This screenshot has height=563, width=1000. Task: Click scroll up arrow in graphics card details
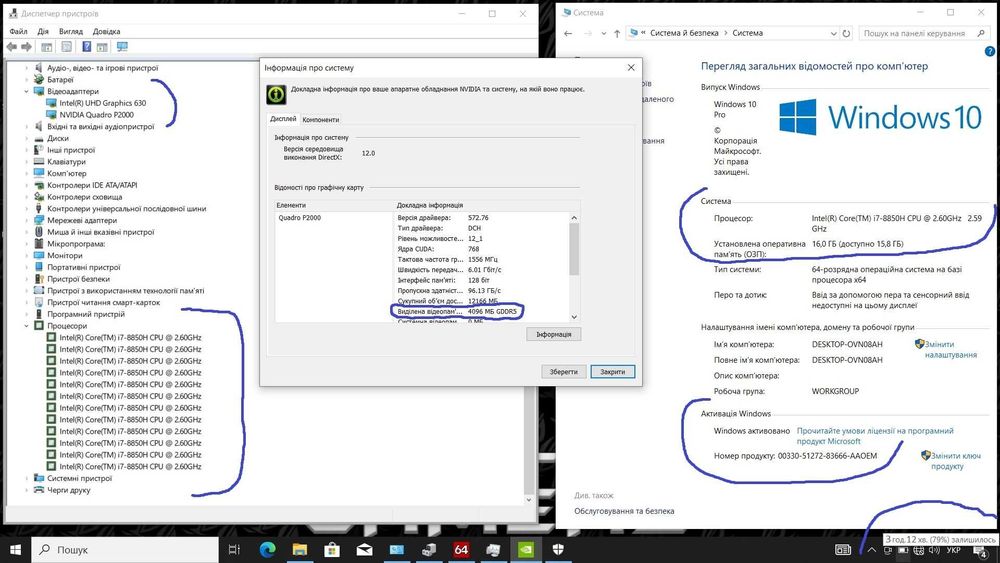coord(574,218)
